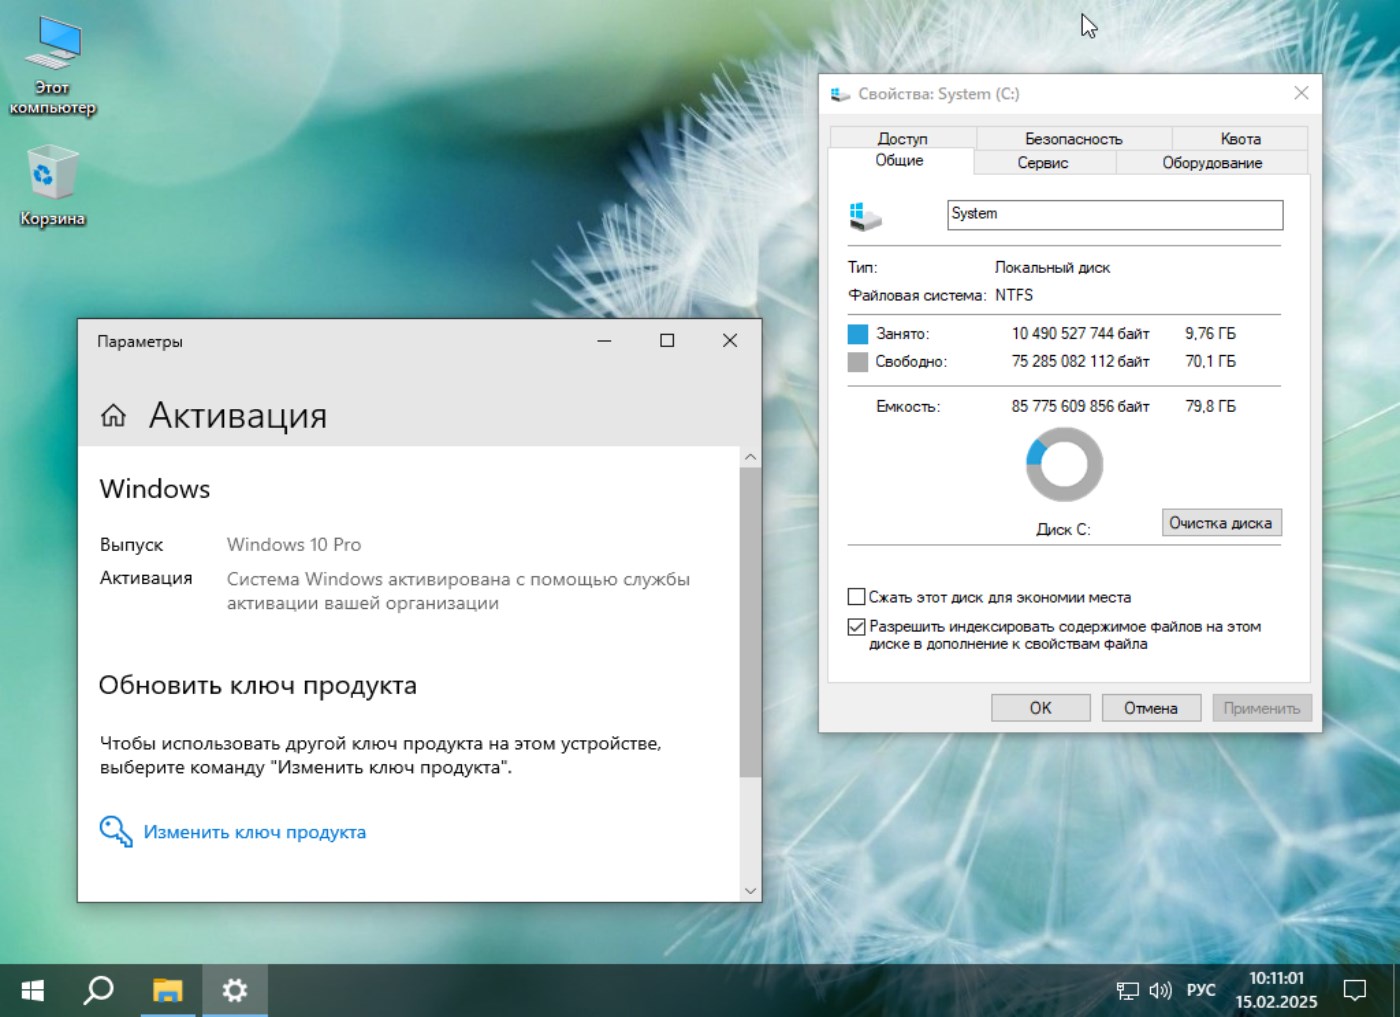Enable "Сжать этот диск для экономии места" checkbox
Screen dimensions: 1400x1017
pyautogui.click(x=856, y=597)
